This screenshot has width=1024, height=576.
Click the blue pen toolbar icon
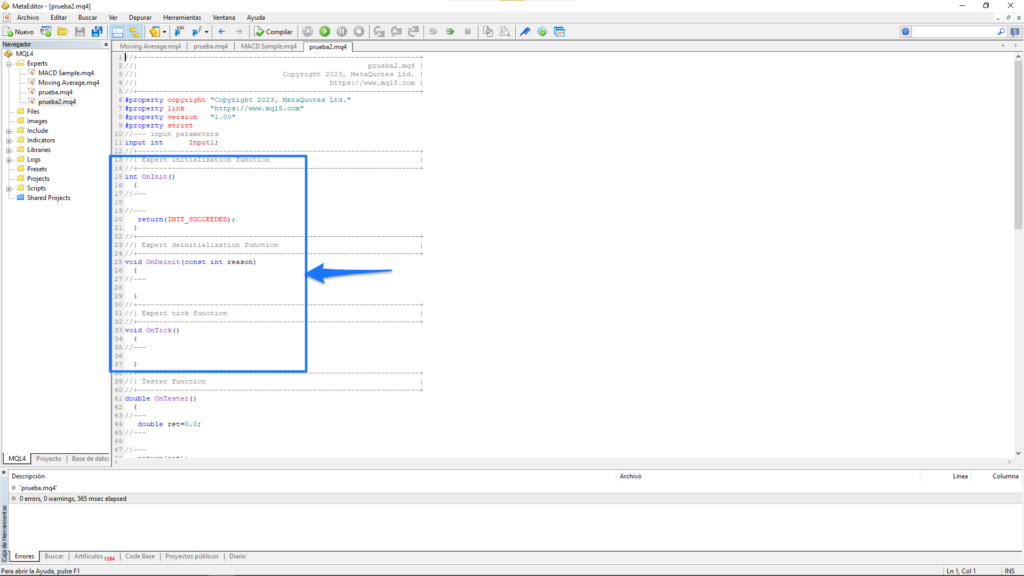(525, 31)
